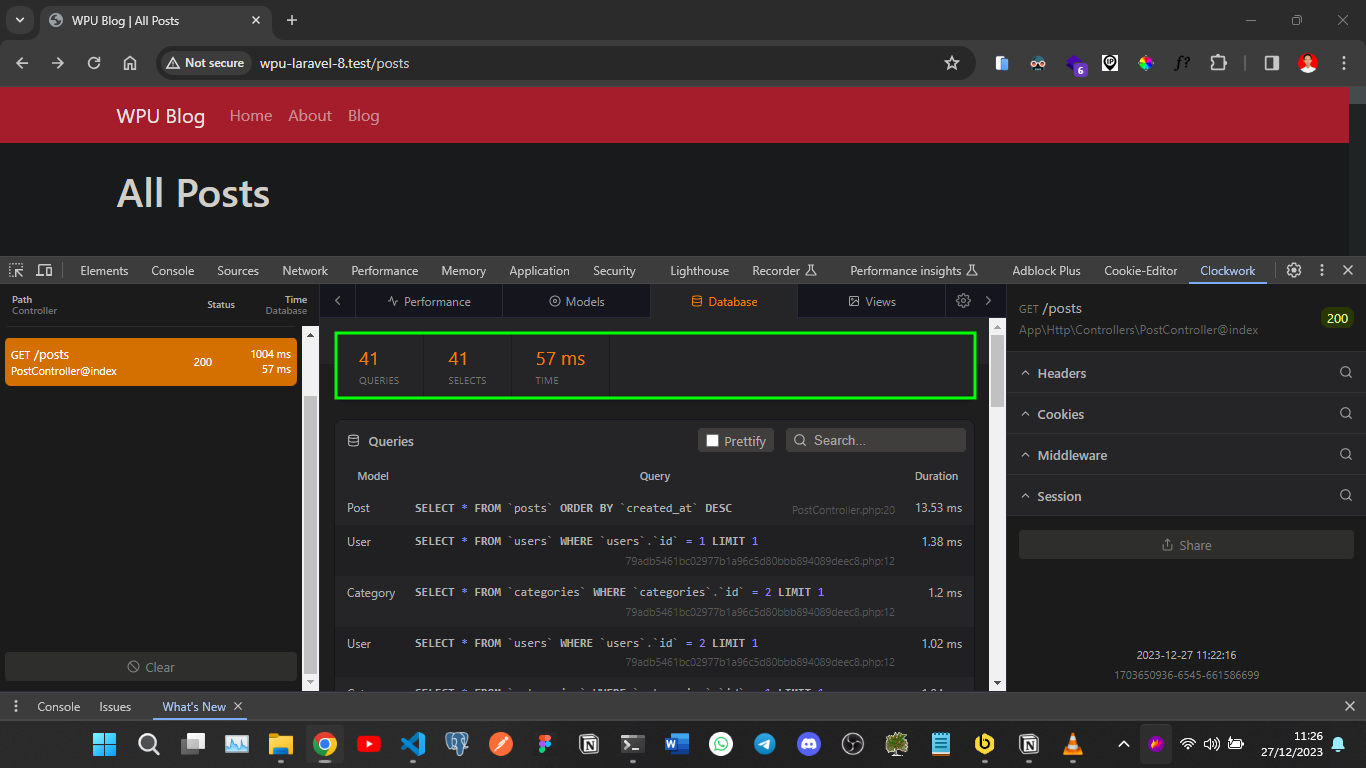1366x768 pixels.
Task: Enable the Prettify checkbox for queries
Action: coord(714,440)
